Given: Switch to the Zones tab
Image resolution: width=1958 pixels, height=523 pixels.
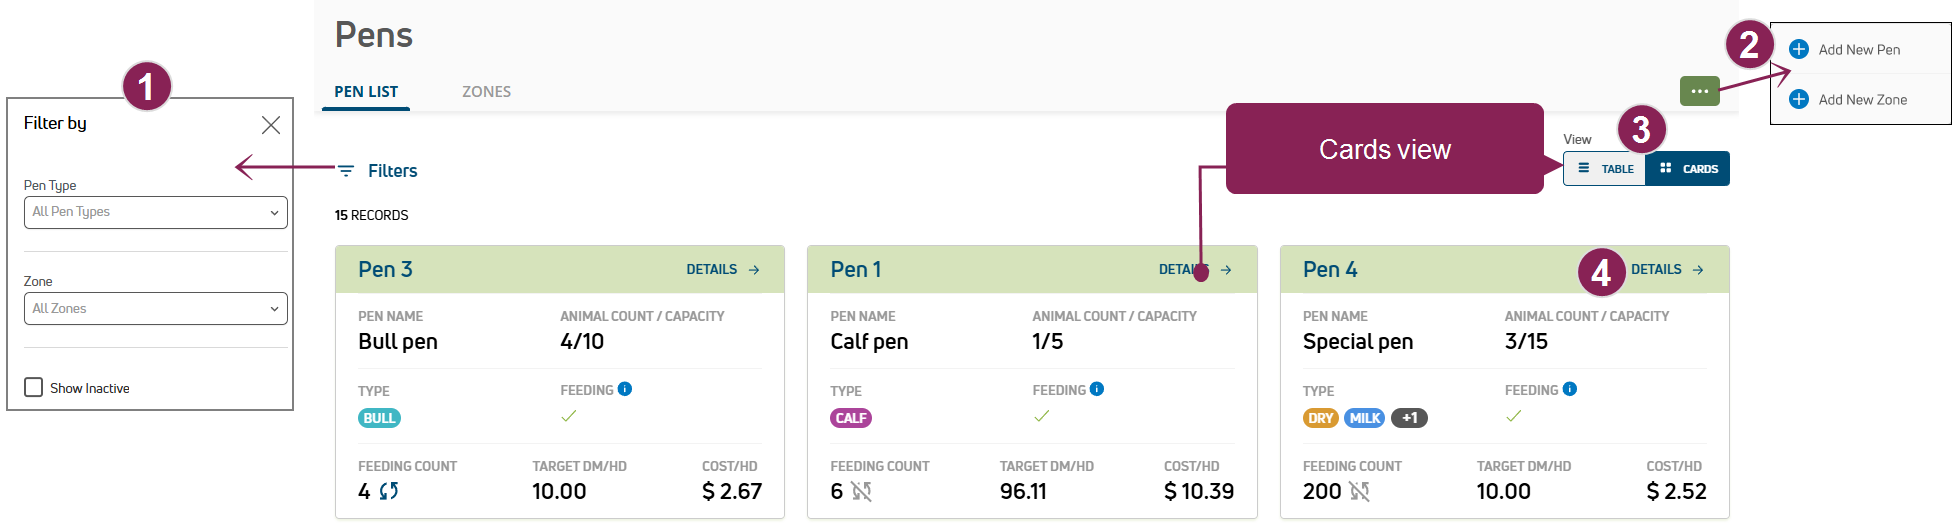Looking at the screenshot, I should coord(486,92).
